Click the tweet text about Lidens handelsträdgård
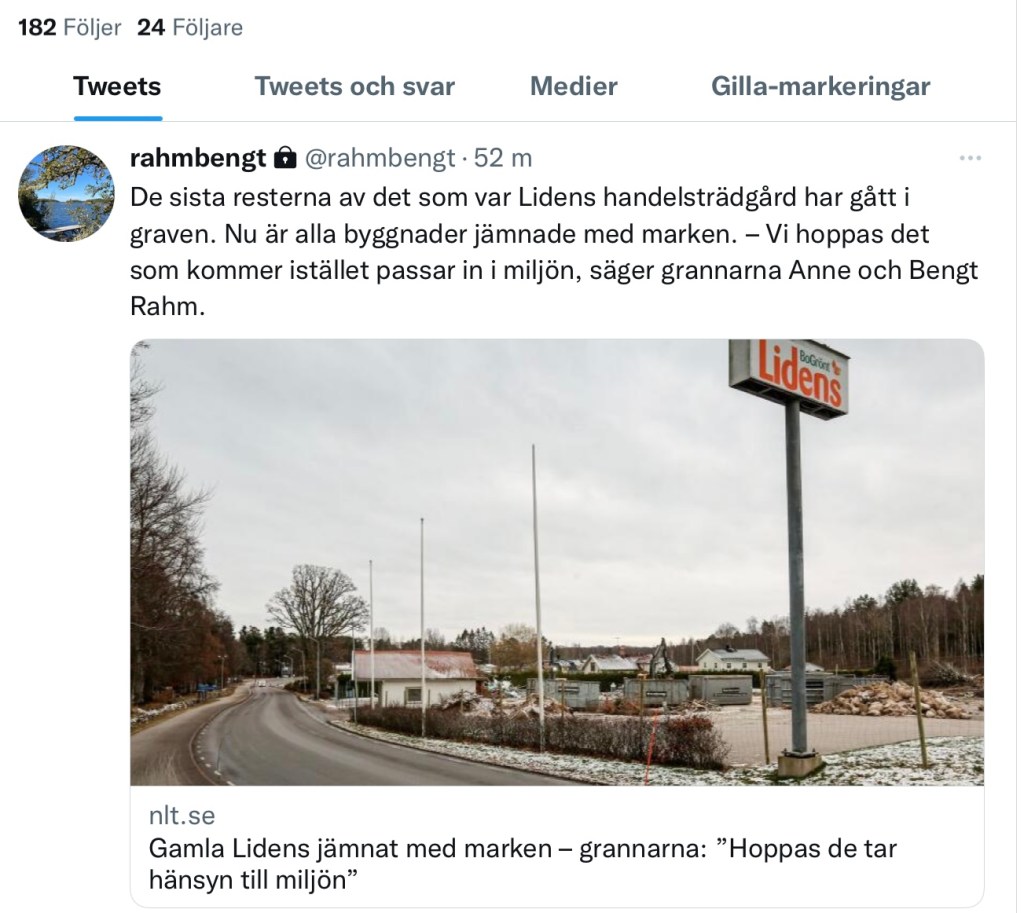The height and width of the screenshot is (913, 1024). pyautogui.click(x=554, y=251)
